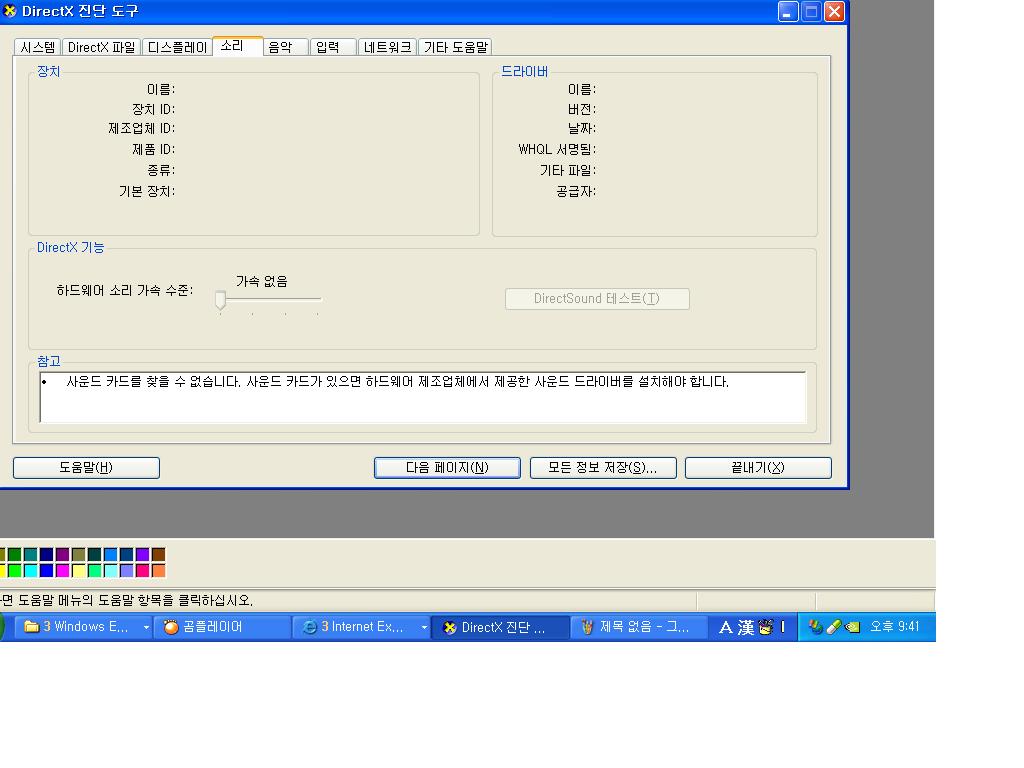1024x768 pixels.
Task: Click the 하드웨어 소리 가속 수준 label
Action: pos(125,290)
